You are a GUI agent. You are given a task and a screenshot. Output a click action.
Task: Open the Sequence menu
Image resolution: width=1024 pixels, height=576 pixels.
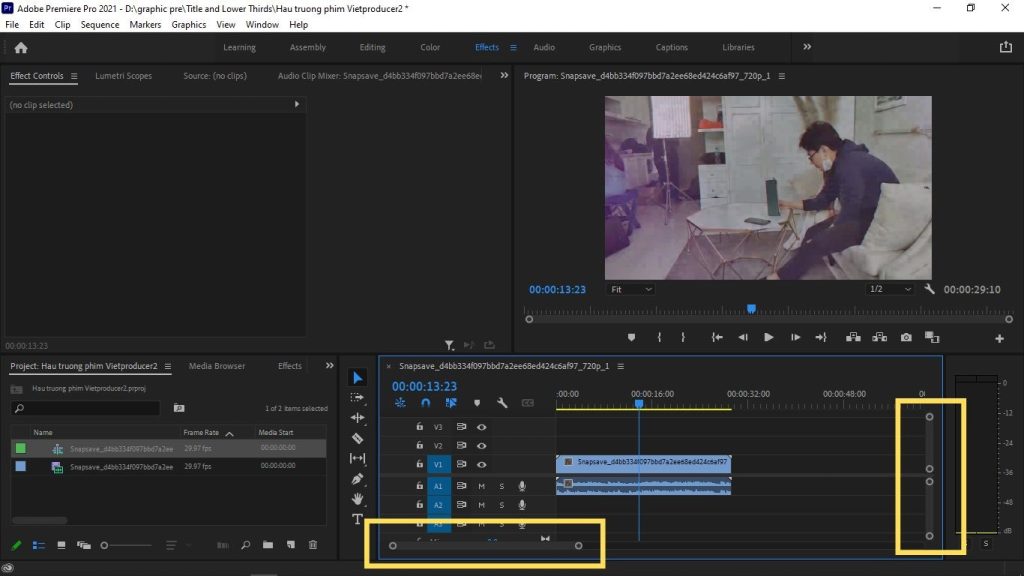pyautogui.click(x=99, y=24)
